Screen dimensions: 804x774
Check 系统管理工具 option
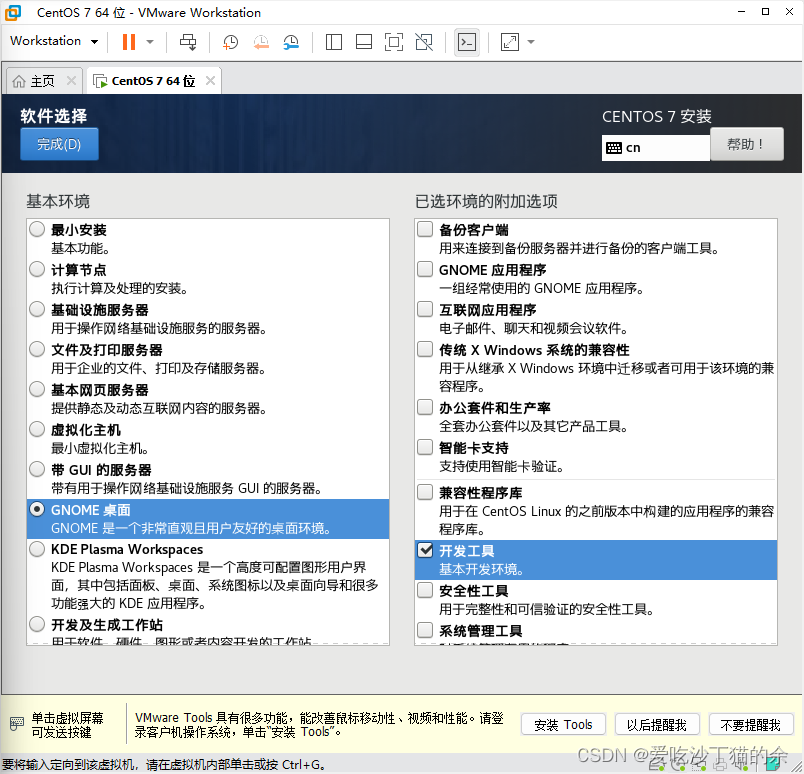pyautogui.click(x=425, y=629)
